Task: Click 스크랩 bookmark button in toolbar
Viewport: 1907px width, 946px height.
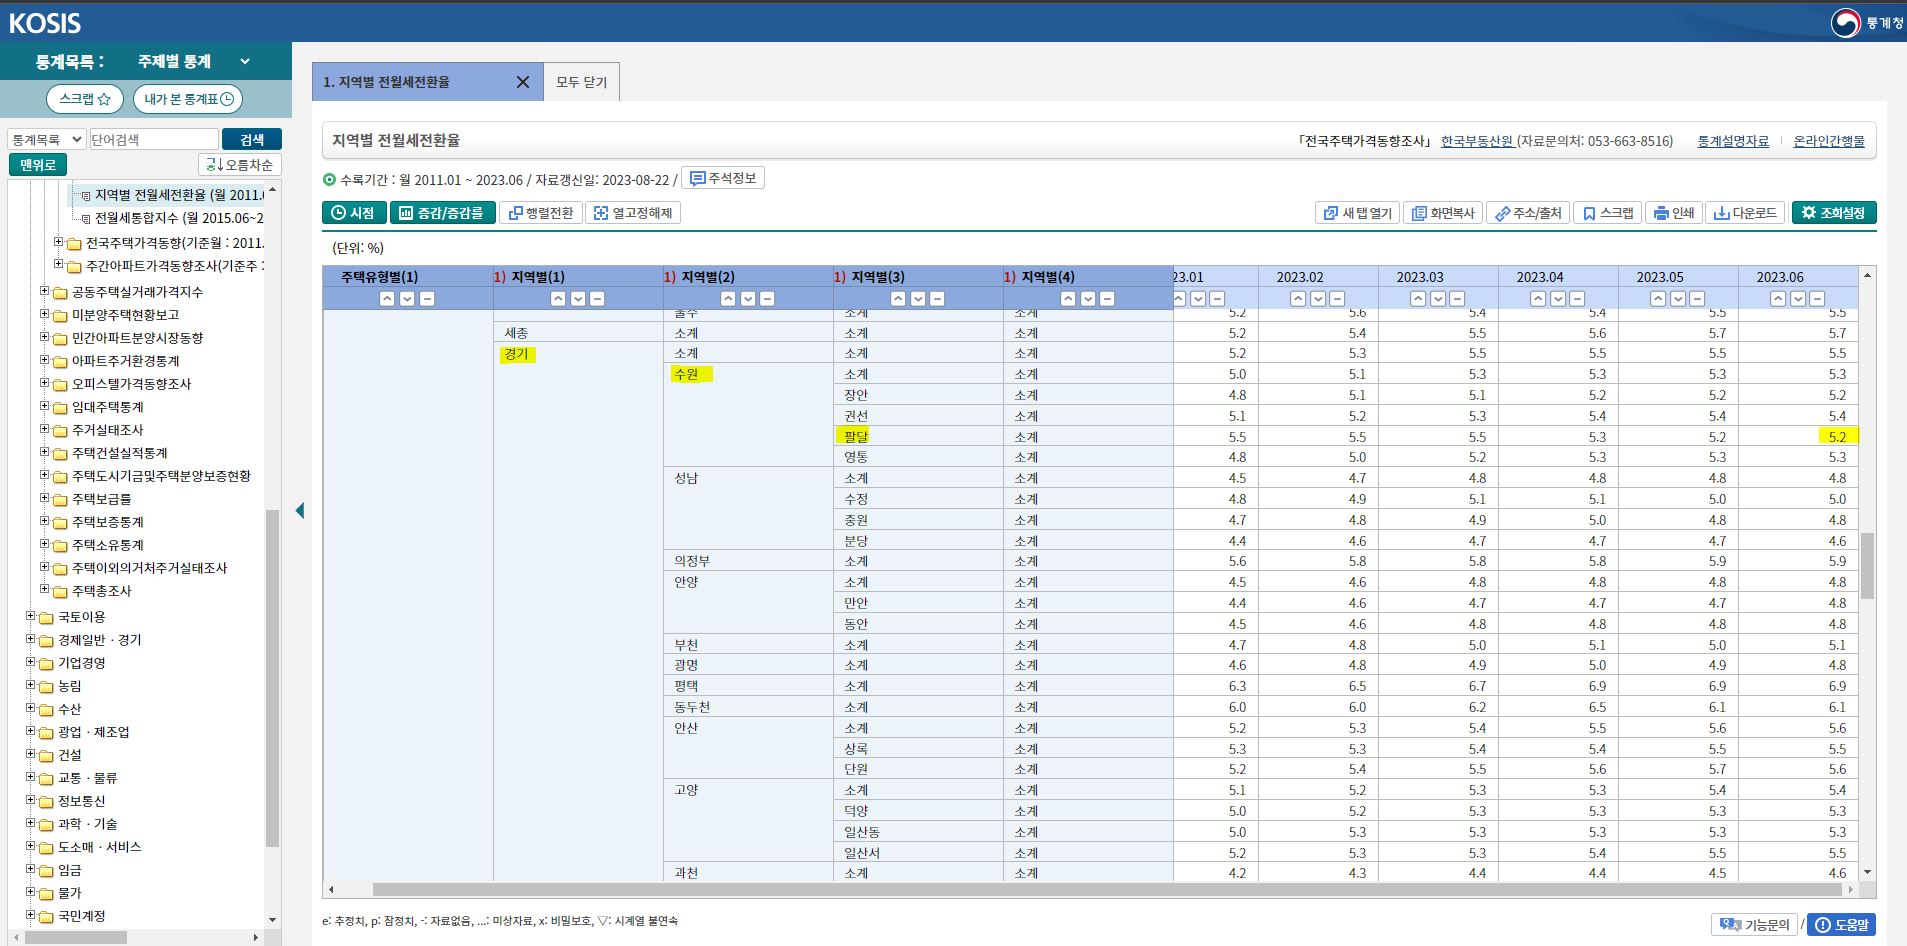Action: [x=1607, y=212]
